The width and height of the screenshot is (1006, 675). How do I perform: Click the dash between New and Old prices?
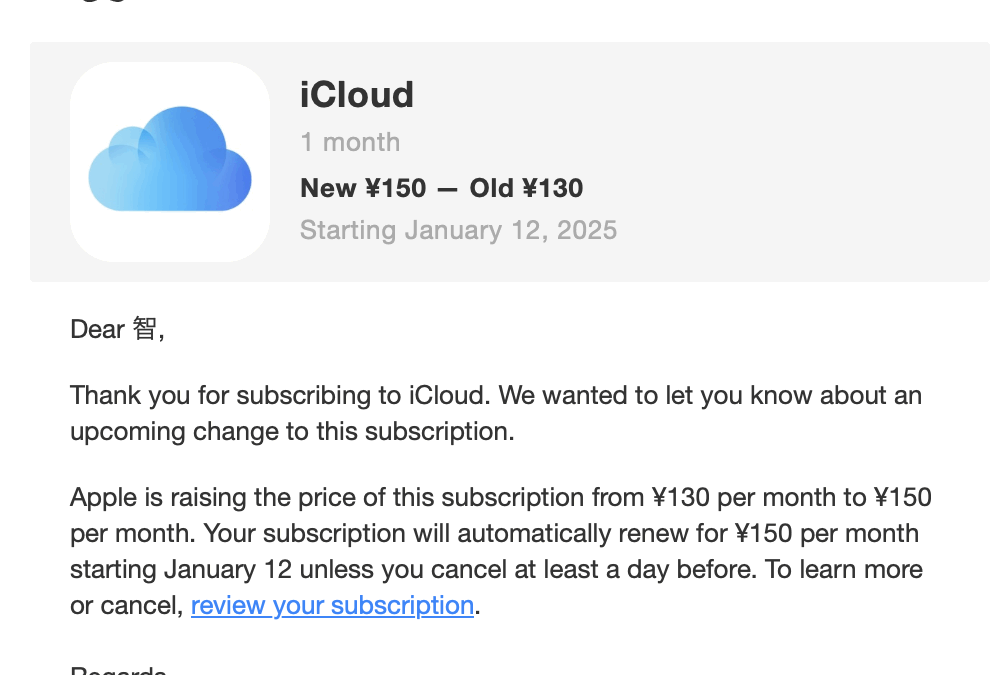coord(448,189)
